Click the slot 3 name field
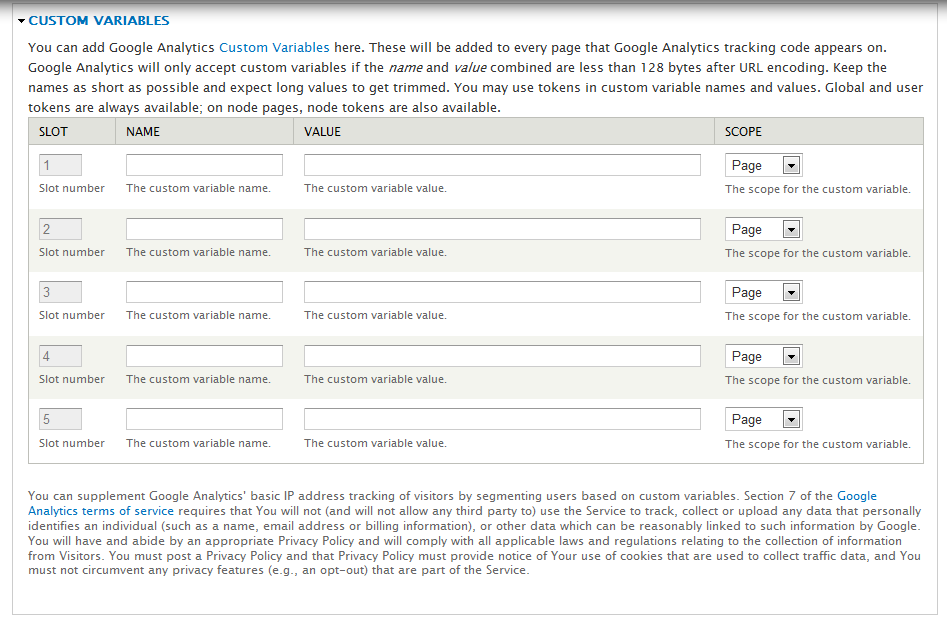 tap(204, 292)
